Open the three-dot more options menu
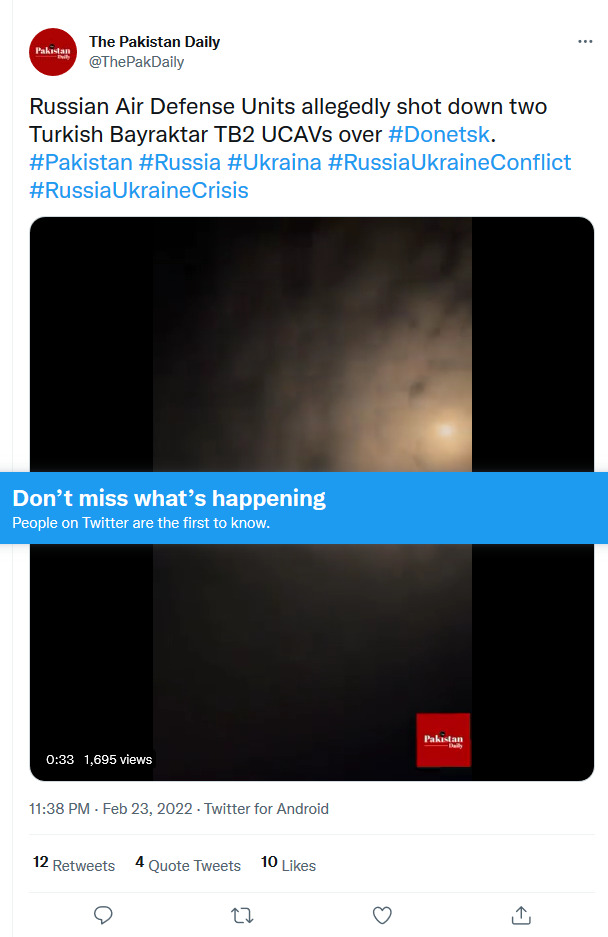608x937 pixels. tap(585, 41)
